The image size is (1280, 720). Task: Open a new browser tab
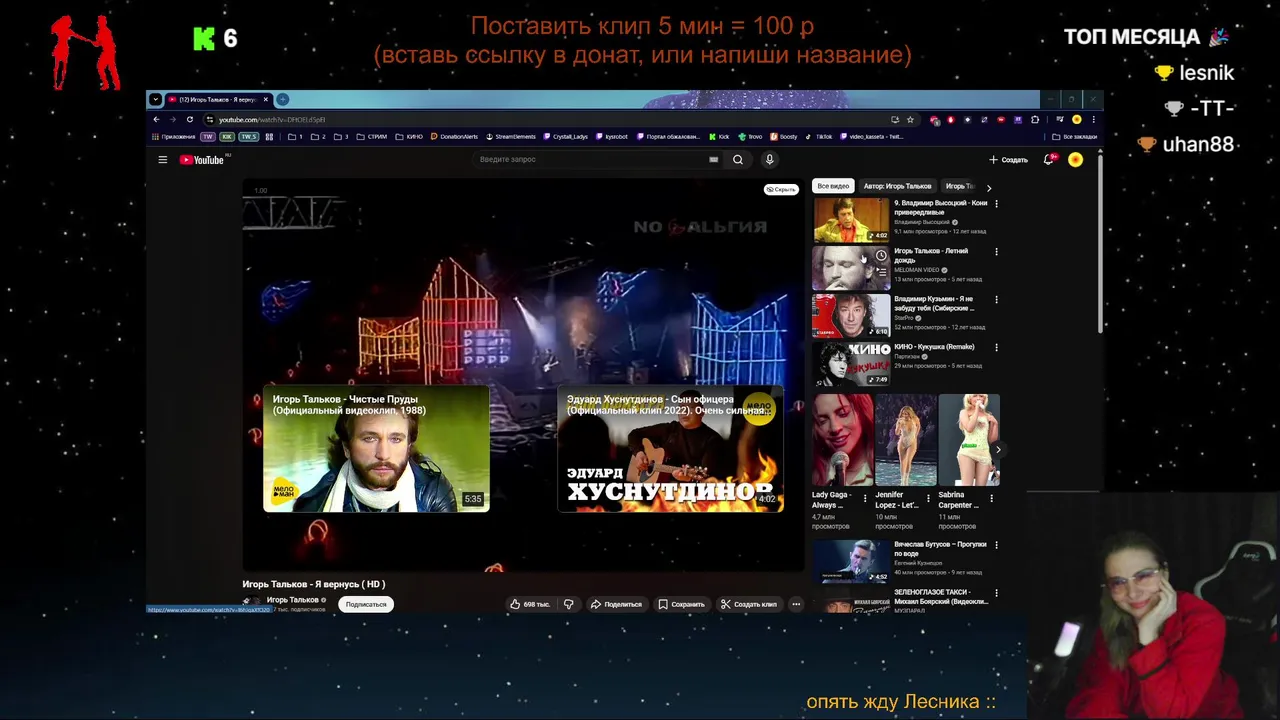[x=282, y=99]
